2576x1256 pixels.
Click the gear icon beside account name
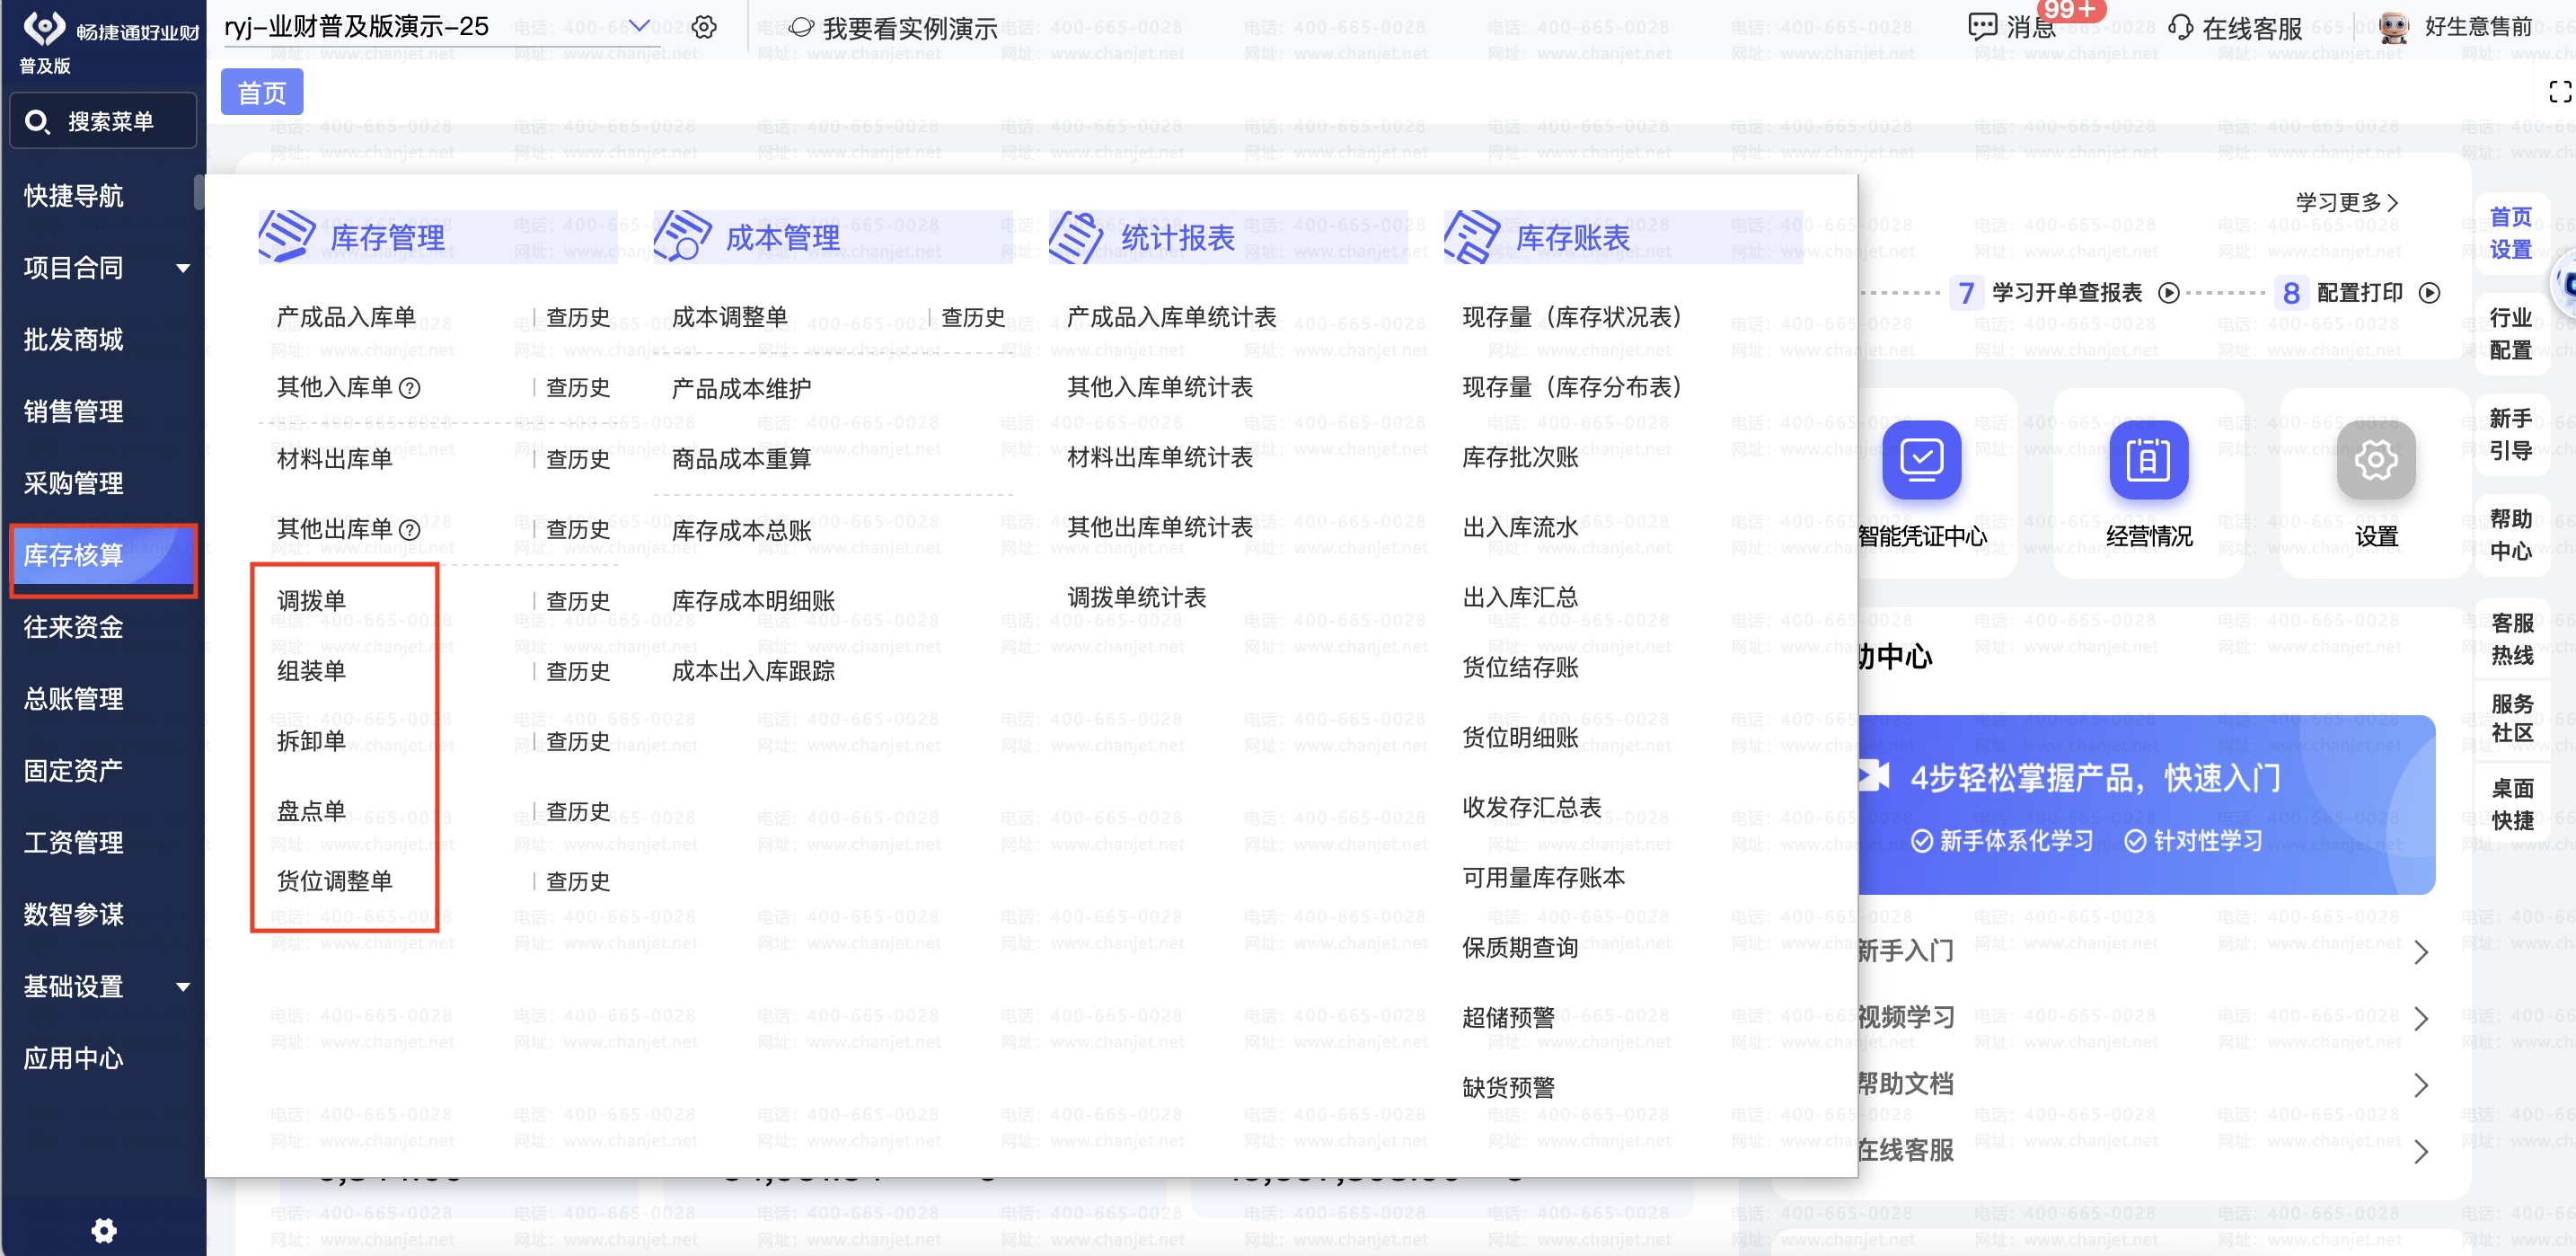tap(704, 27)
